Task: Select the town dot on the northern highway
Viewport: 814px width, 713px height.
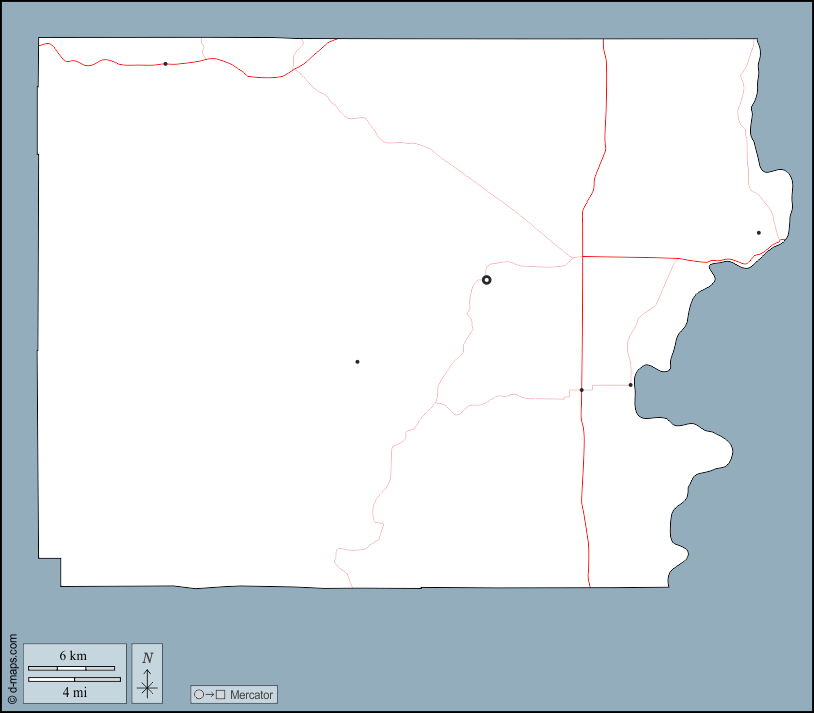Action: [x=165, y=64]
